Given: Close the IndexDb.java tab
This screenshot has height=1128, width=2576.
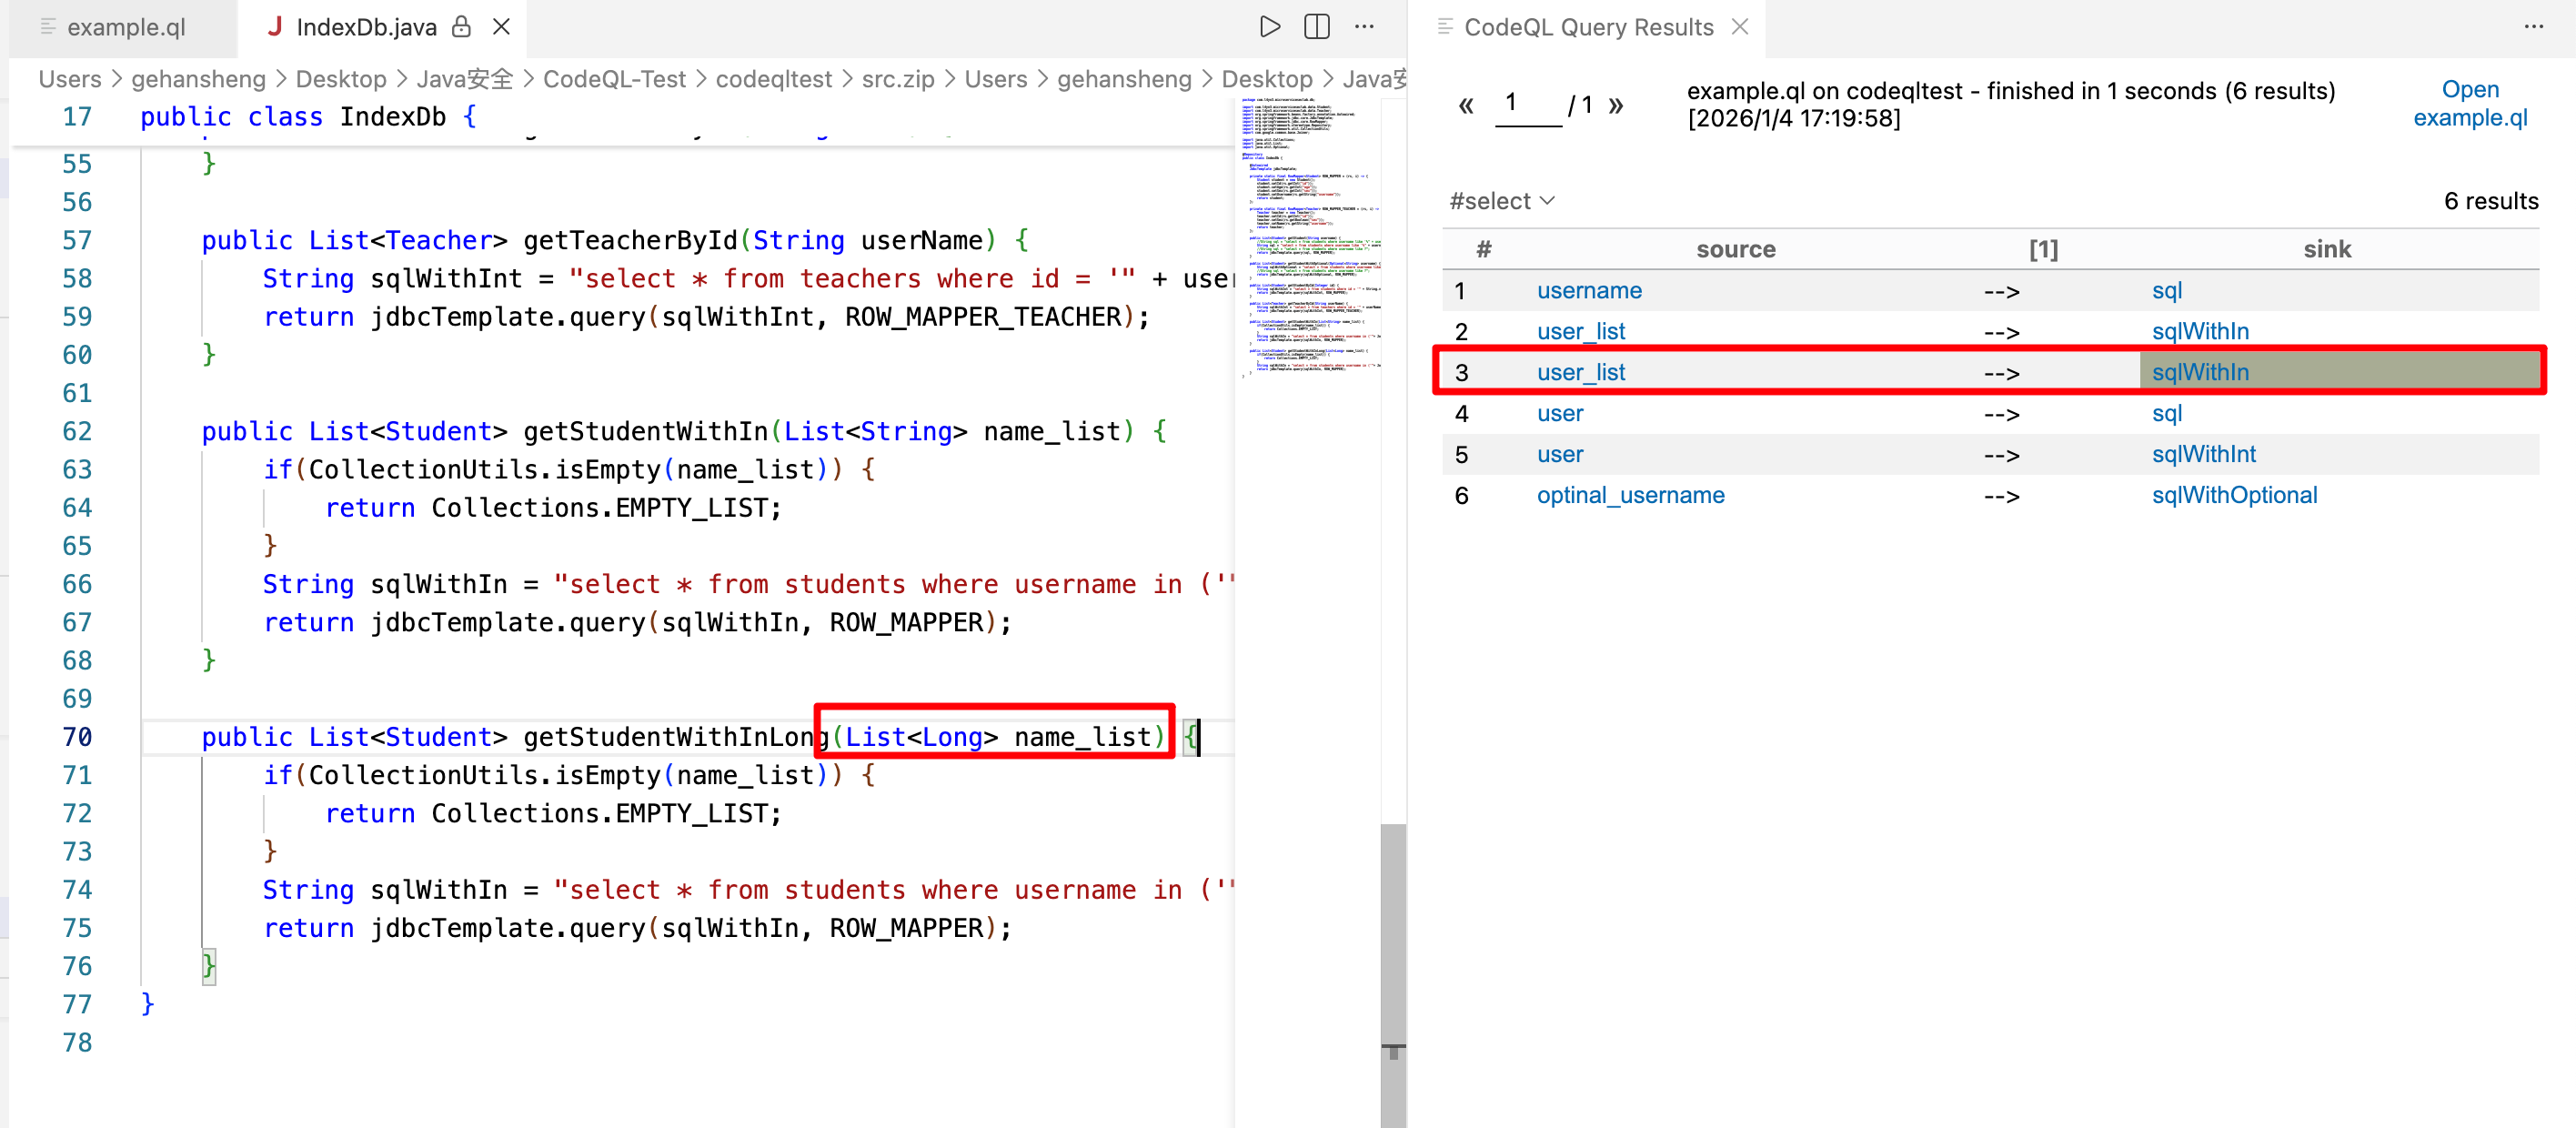Looking at the screenshot, I should (x=502, y=27).
